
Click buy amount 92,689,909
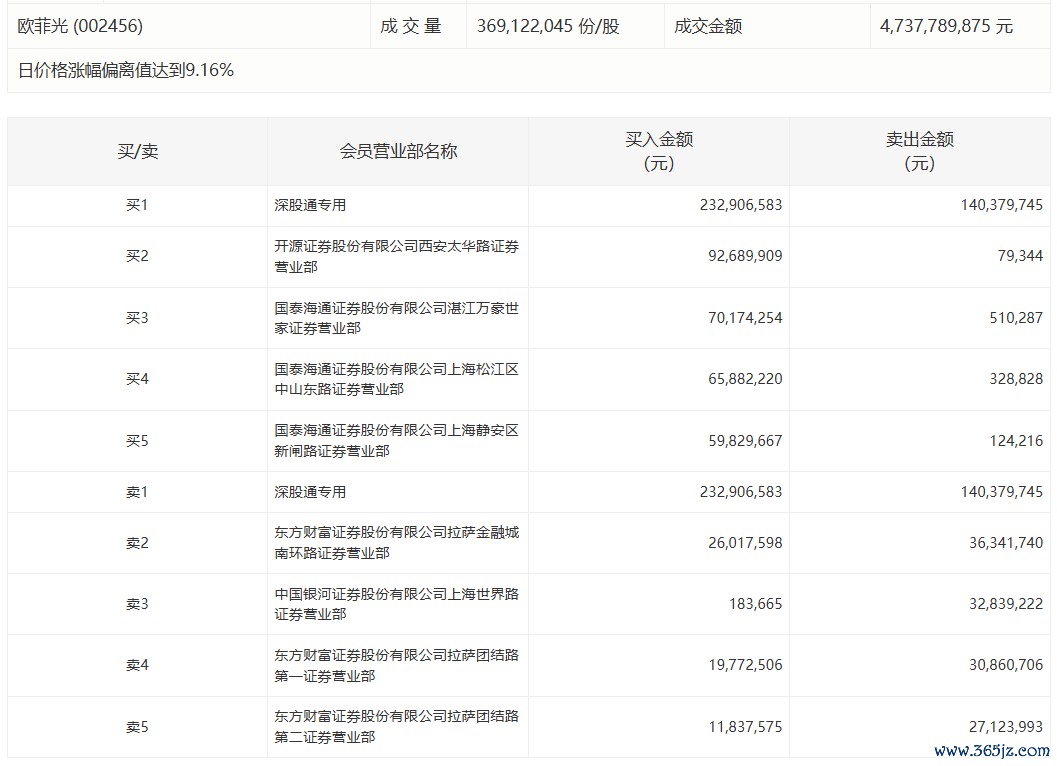[x=745, y=256]
